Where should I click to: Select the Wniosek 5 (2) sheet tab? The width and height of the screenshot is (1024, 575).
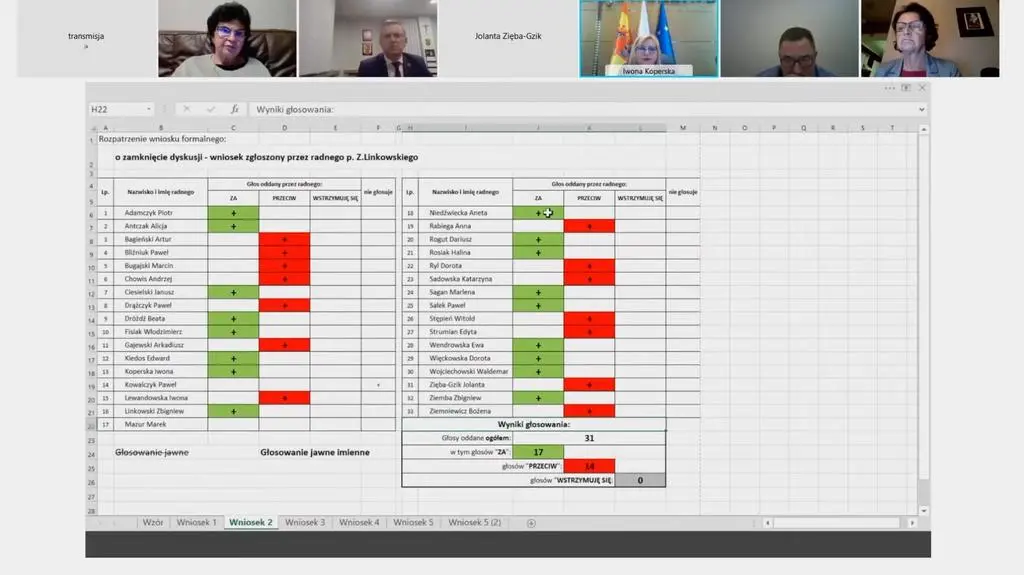click(475, 523)
